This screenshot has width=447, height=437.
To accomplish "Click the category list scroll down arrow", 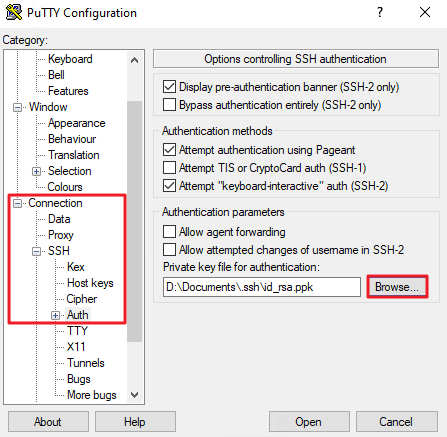I will (135, 395).
